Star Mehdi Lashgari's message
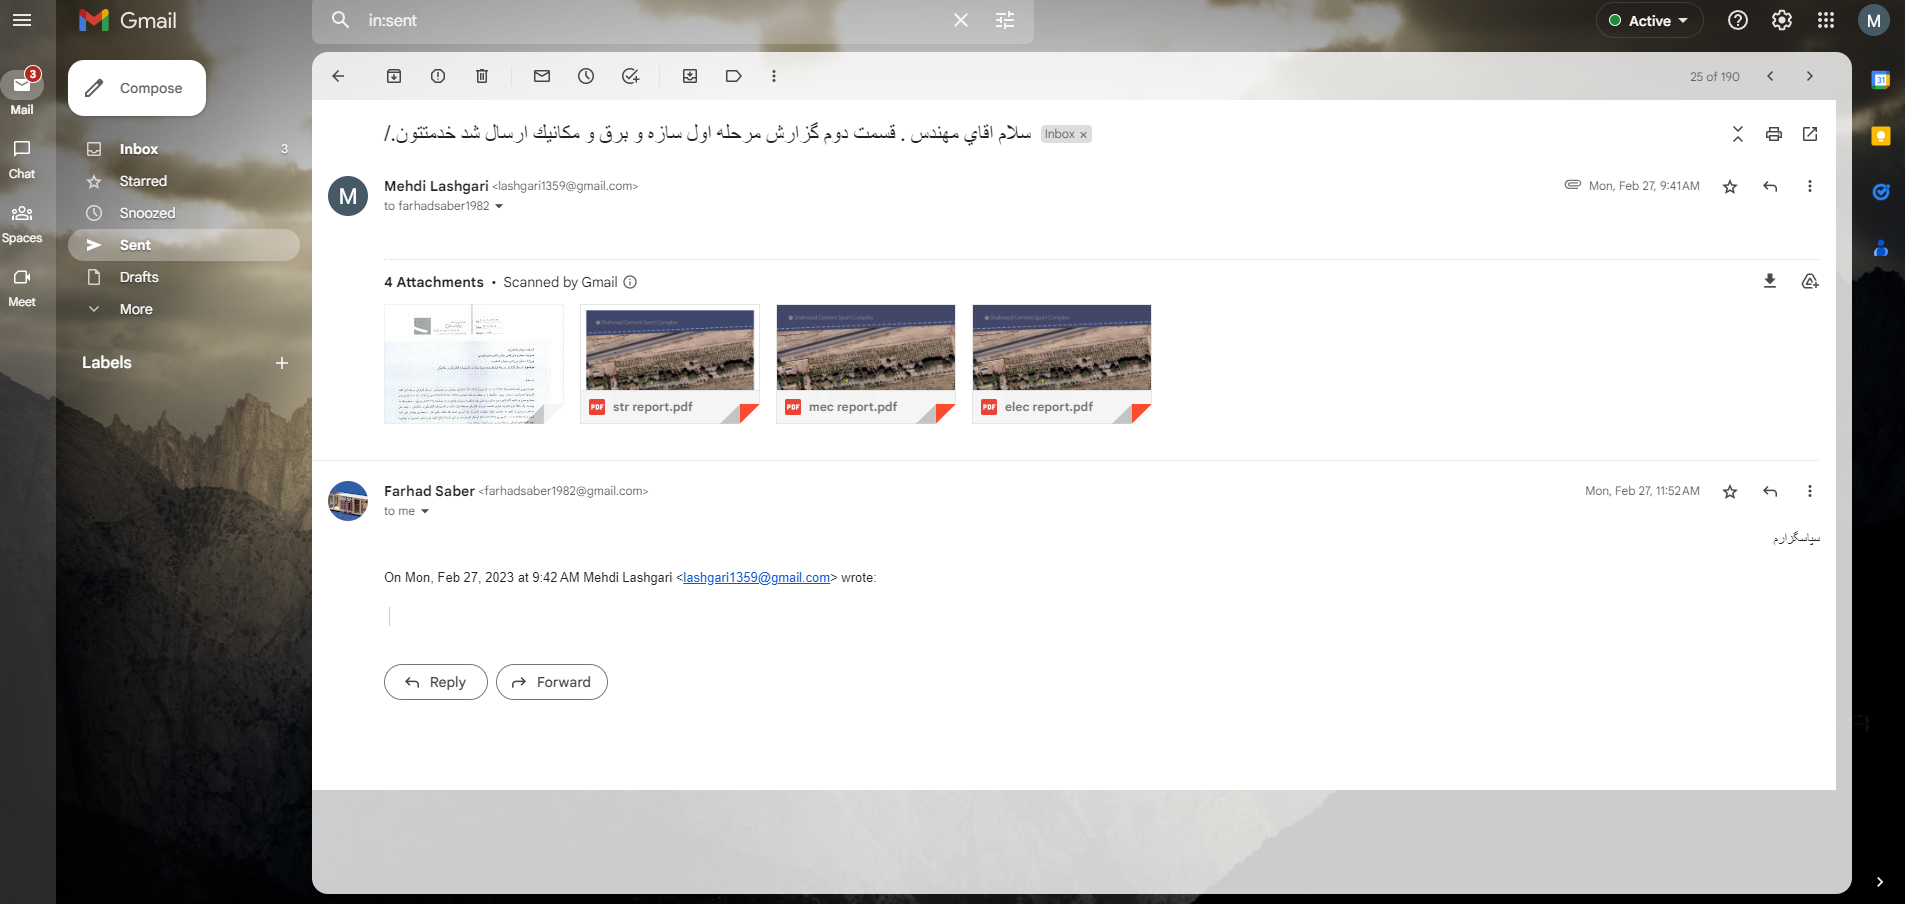This screenshot has width=1905, height=904. [1730, 187]
